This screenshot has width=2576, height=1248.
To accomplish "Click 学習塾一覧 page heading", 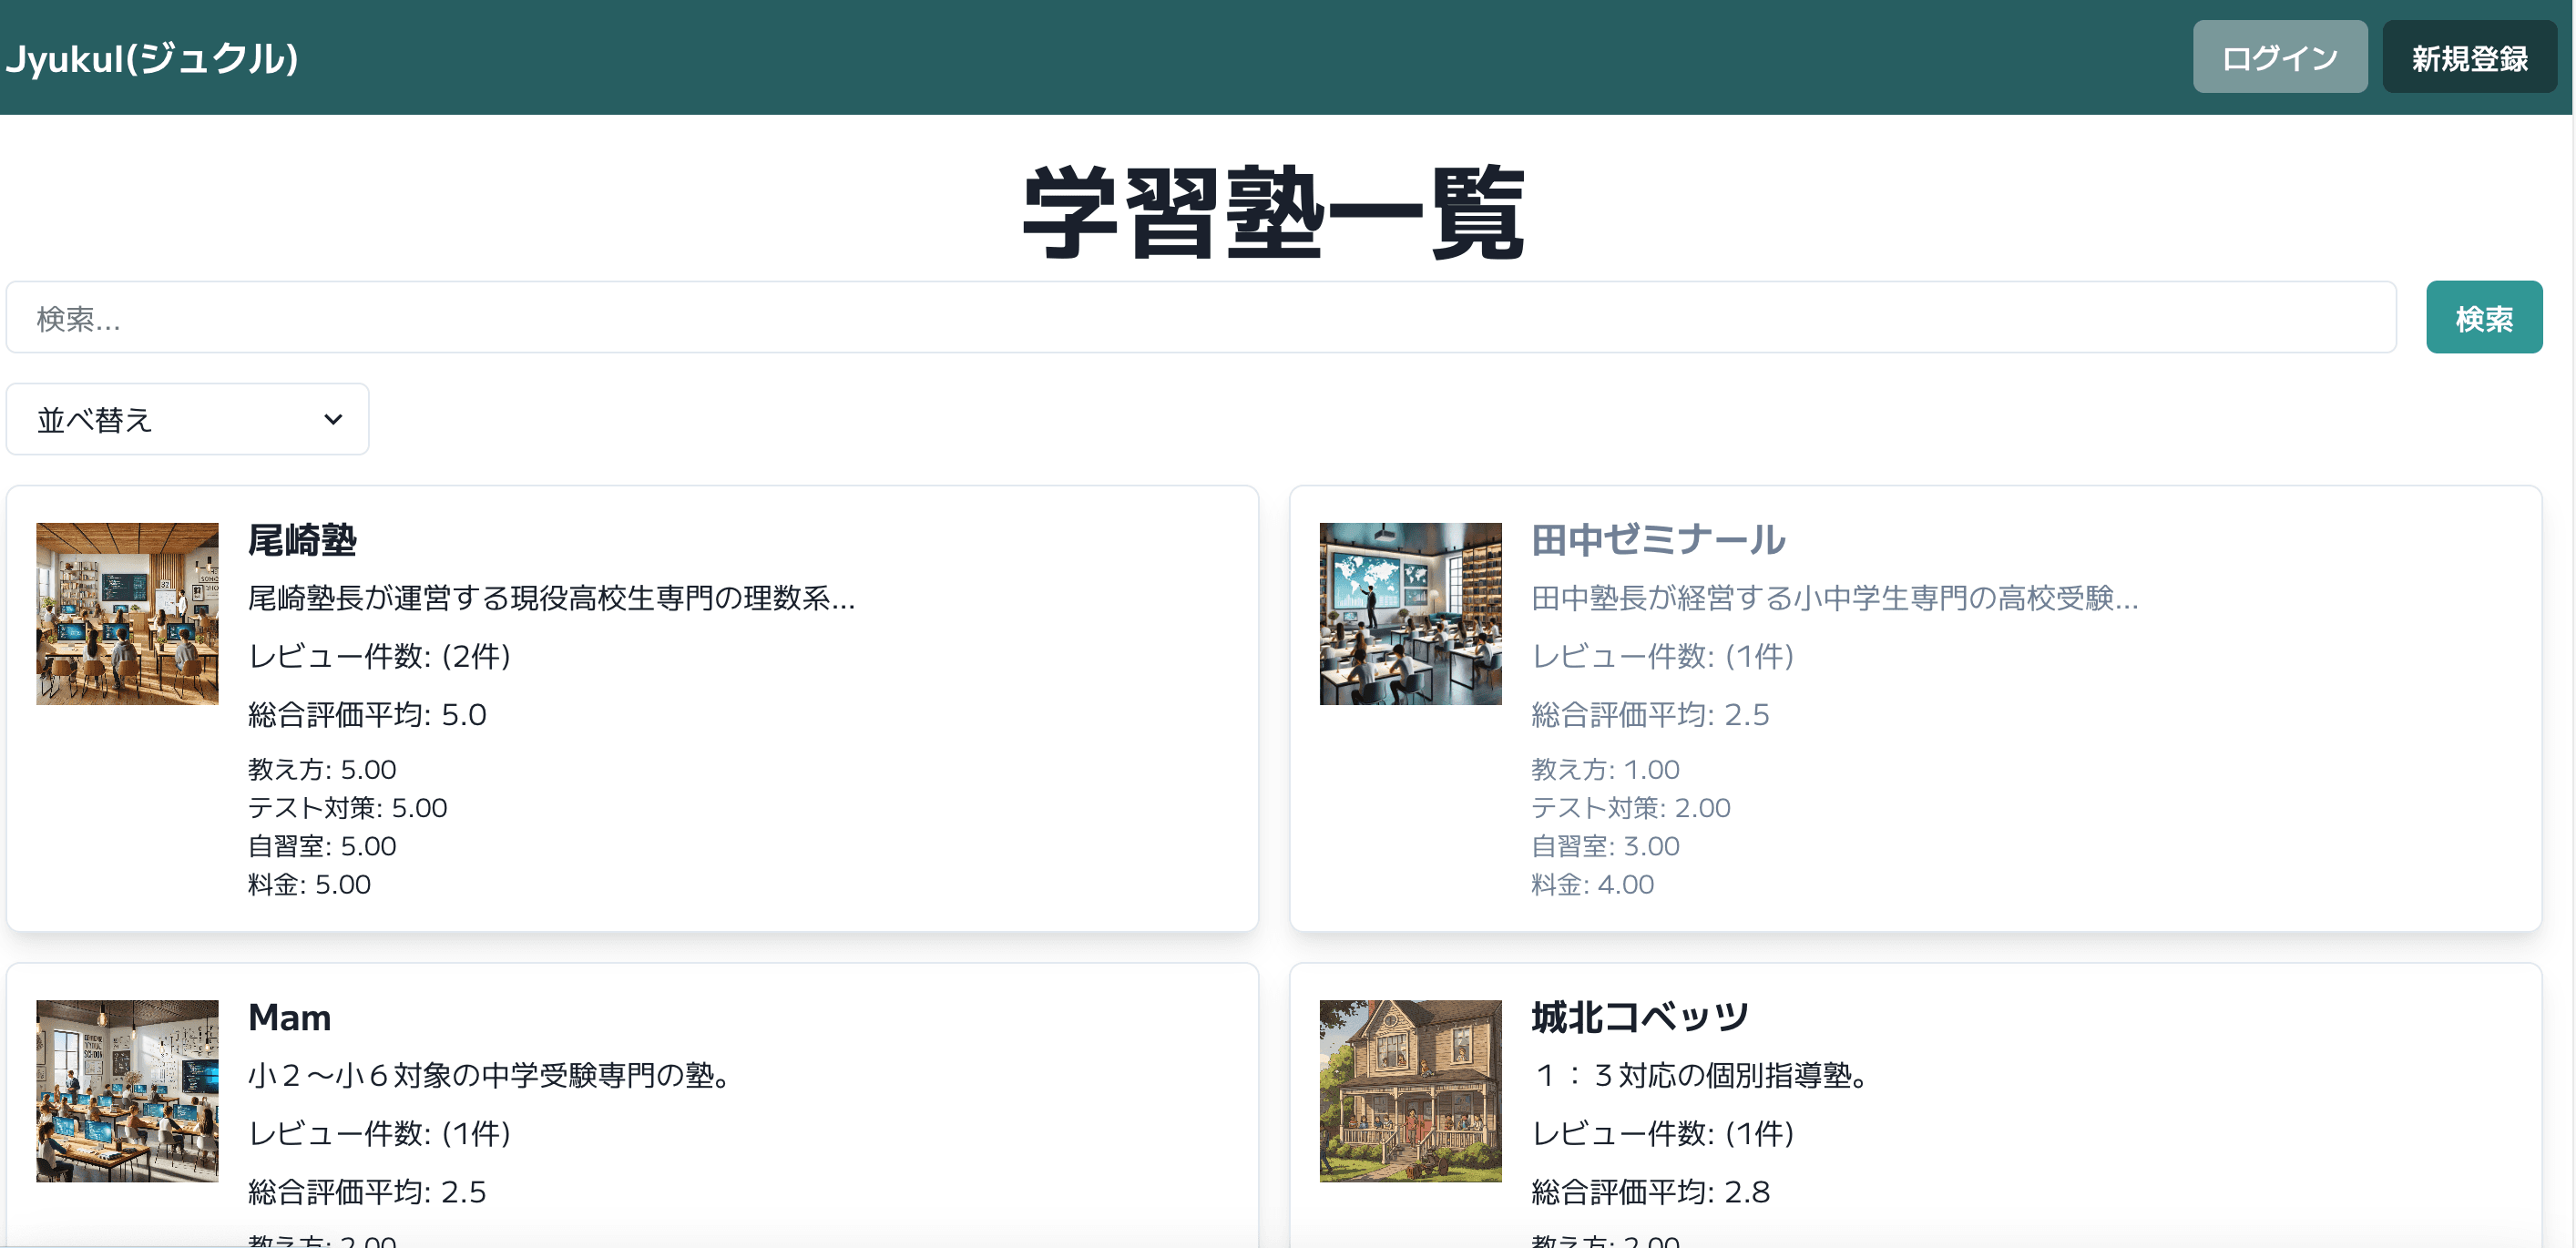I will click(1273, 213).
